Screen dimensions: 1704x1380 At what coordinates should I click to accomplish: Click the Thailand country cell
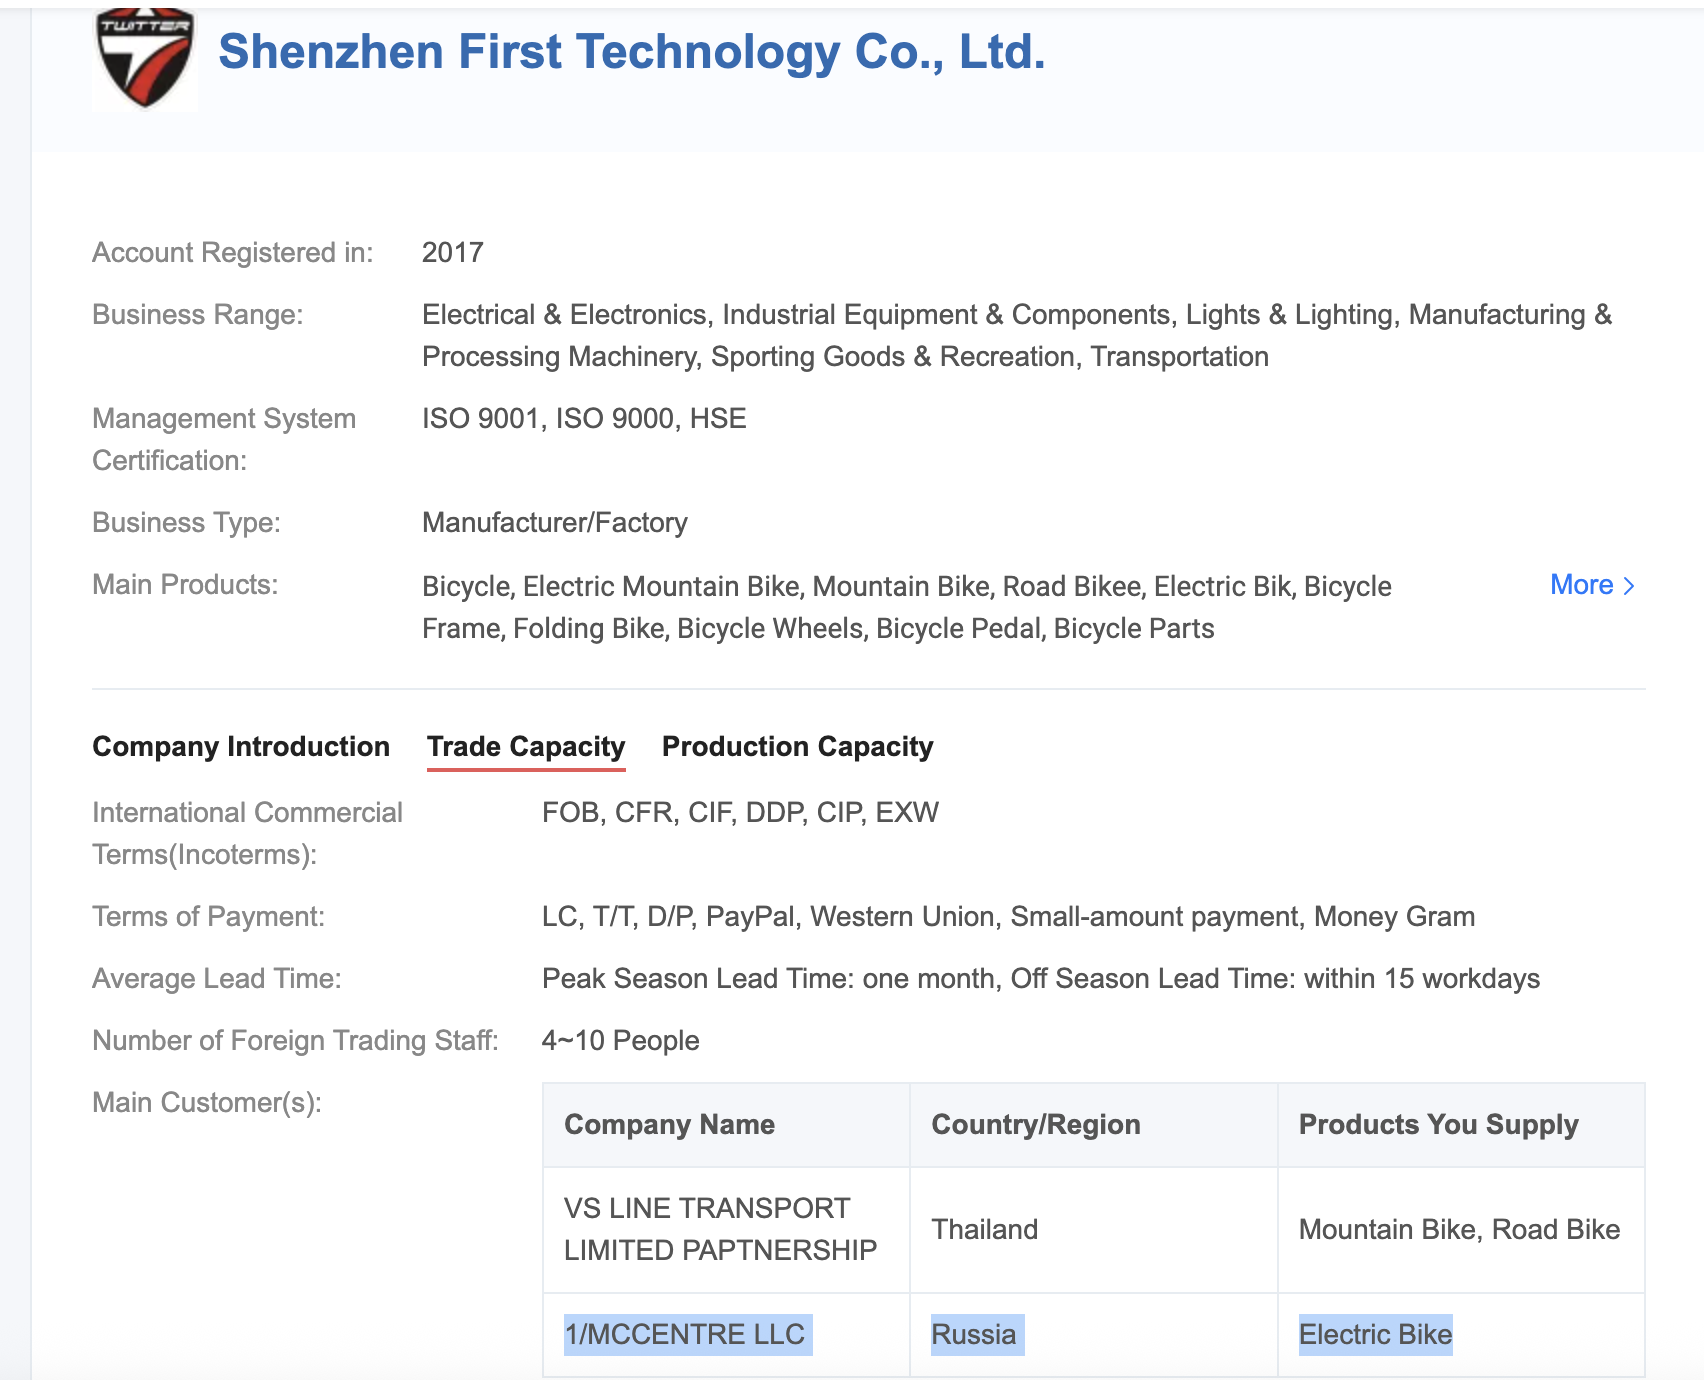[984, 1229]
